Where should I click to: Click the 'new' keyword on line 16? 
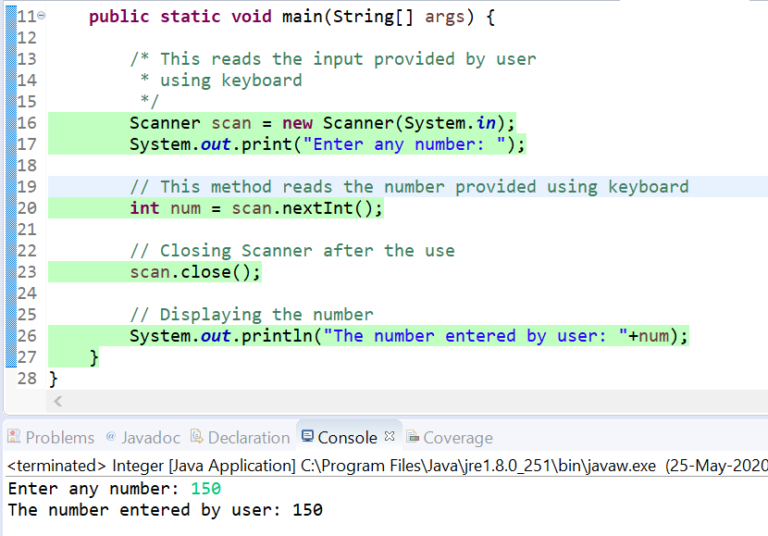point(297,123)
